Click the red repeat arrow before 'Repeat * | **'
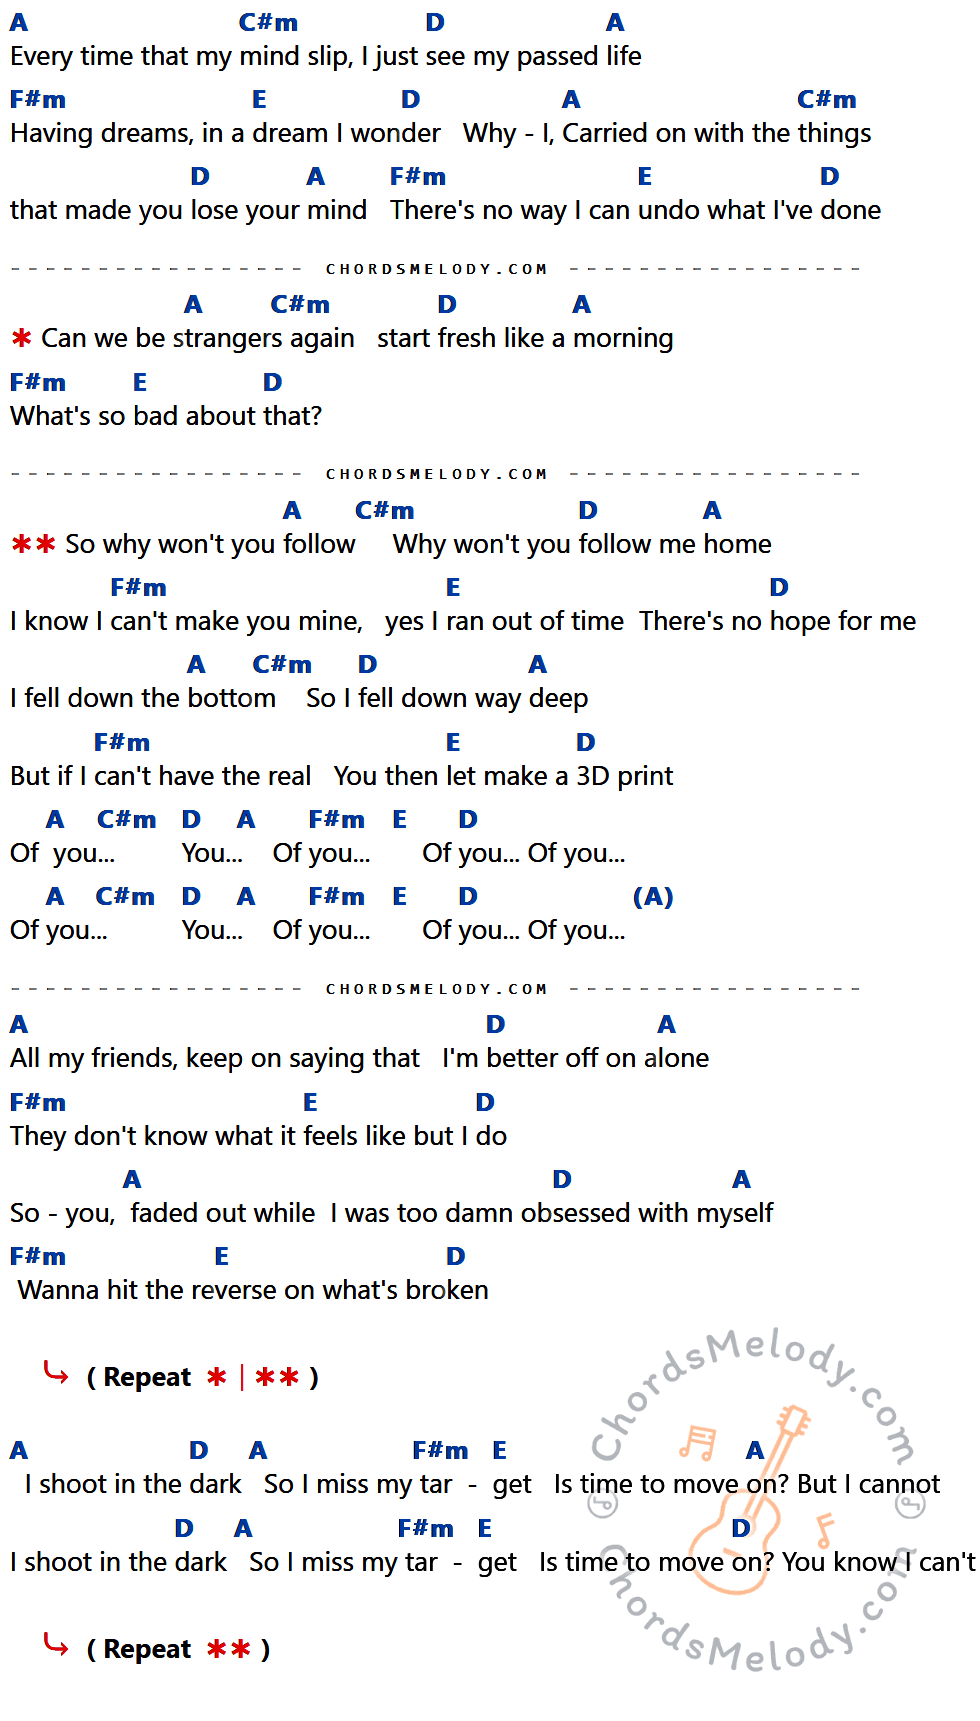 [x=56, y=1374]
